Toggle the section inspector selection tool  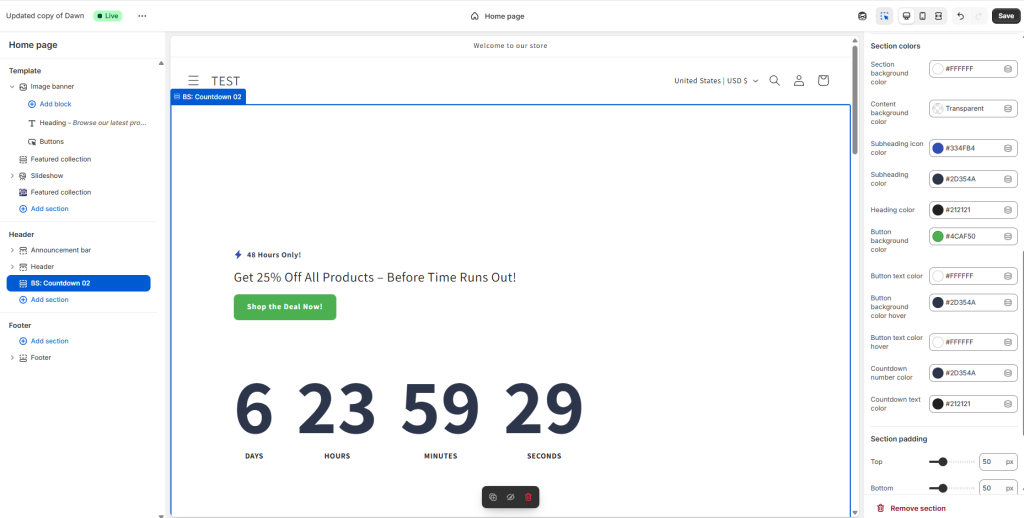click(x=885, y=16)
